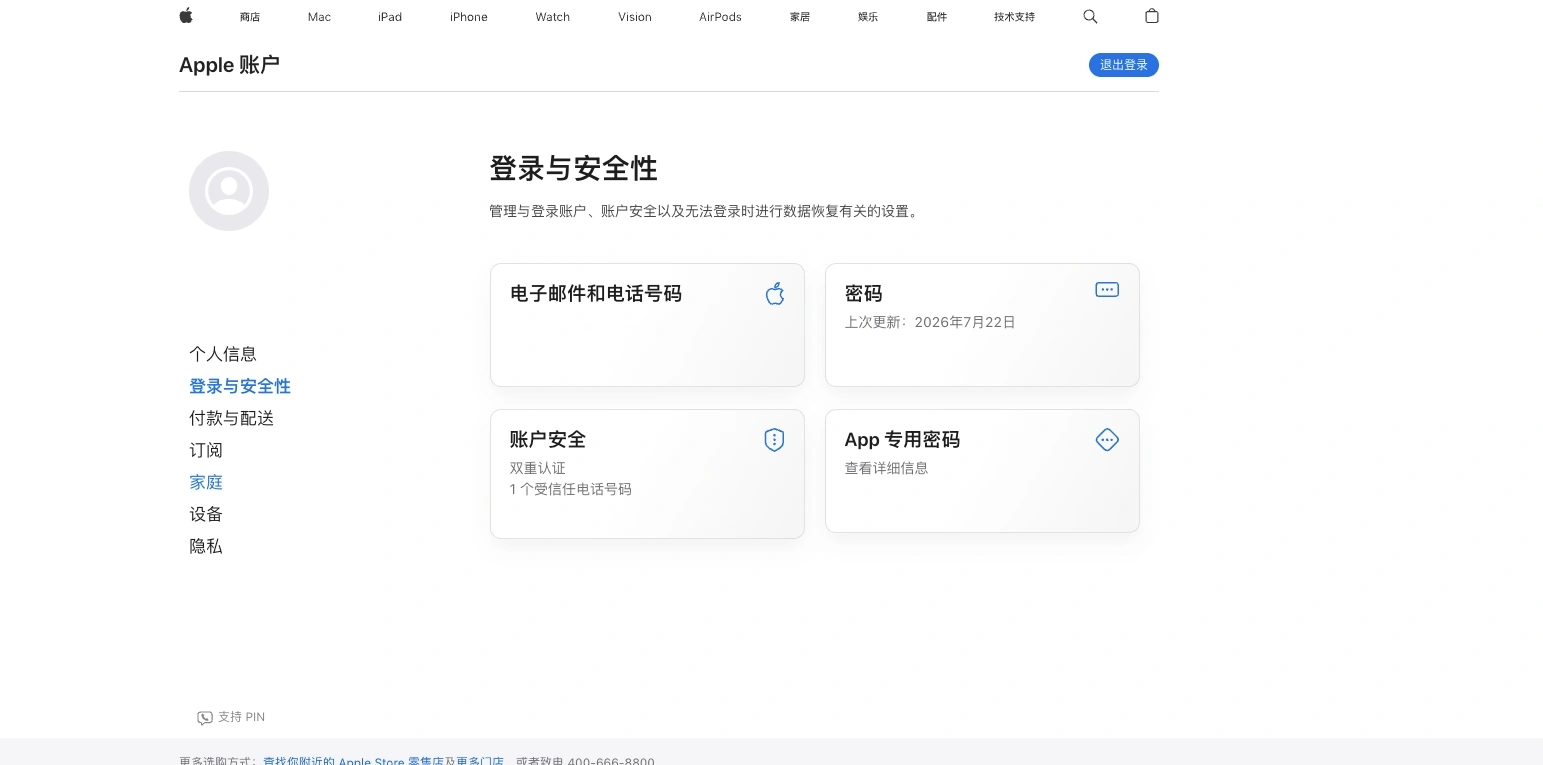The image size is (1543, 765).
Task: Click the 电子邮件和电话号码 card title
Action: coord(596,294)
